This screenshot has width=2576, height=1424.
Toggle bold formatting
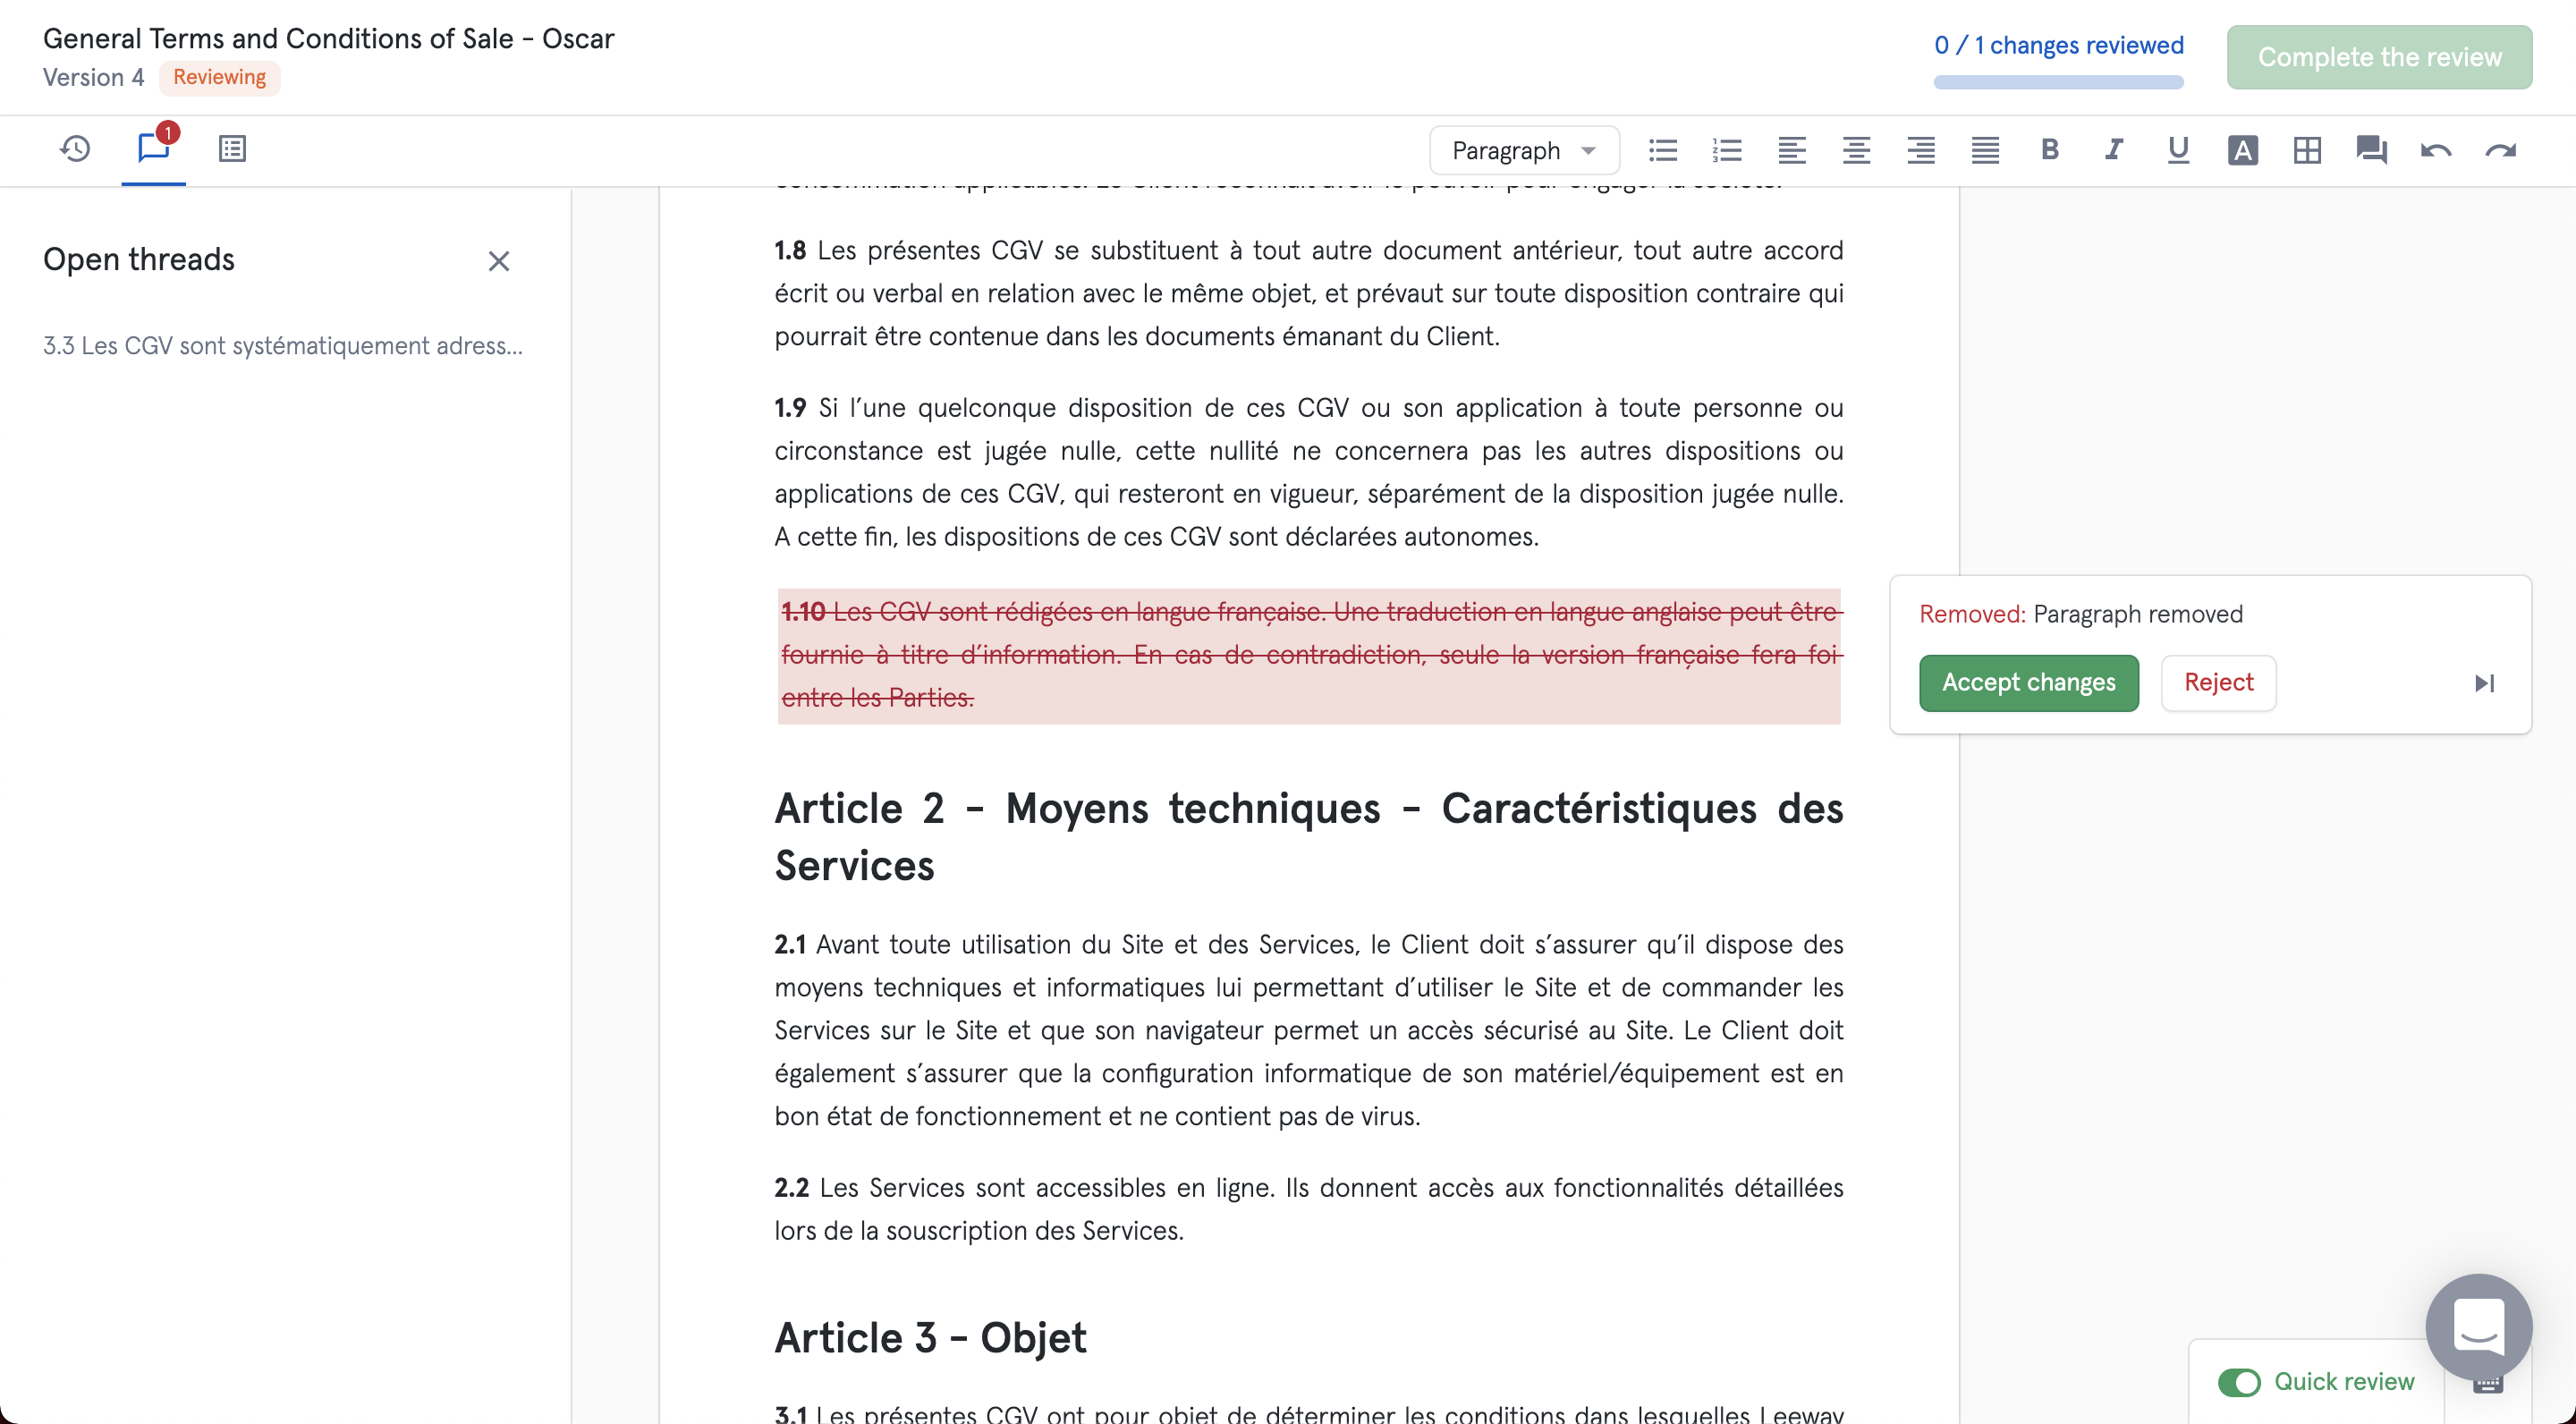[x=2049, y=151]
